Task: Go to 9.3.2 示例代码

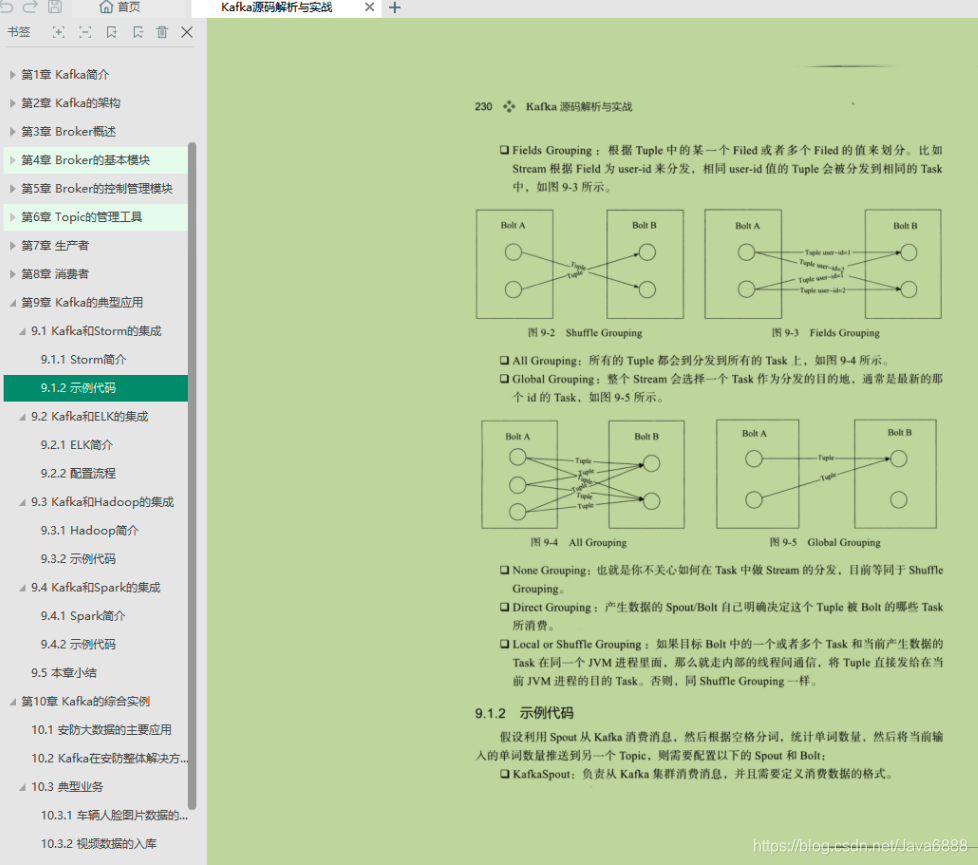Action: [x=78, y=559]
